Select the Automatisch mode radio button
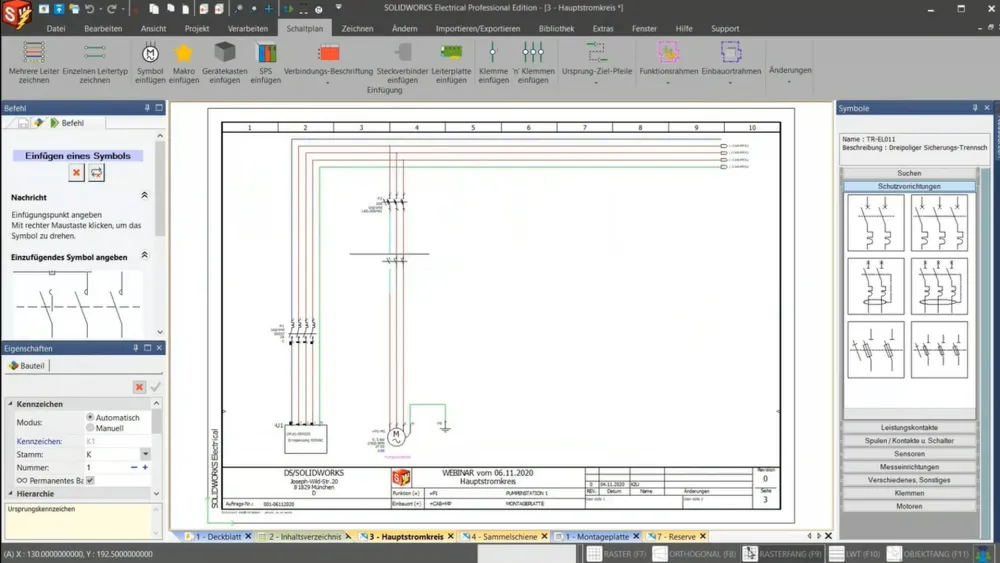This screenshot has width=1000, height=563. pos(91,417)
